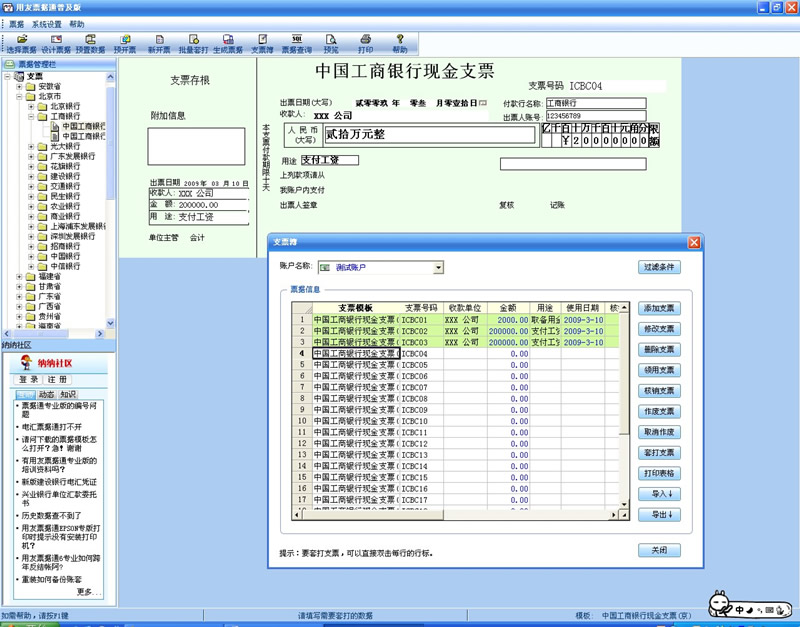Open the 票据 menu
This screenshot has width=800, height=627.
pos(17,24)
